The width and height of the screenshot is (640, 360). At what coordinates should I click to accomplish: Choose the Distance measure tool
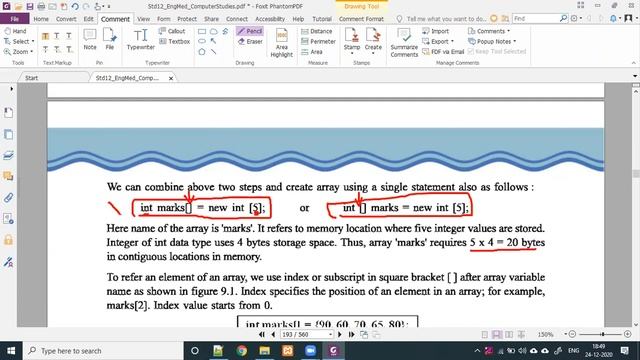[x=316, y=31]
